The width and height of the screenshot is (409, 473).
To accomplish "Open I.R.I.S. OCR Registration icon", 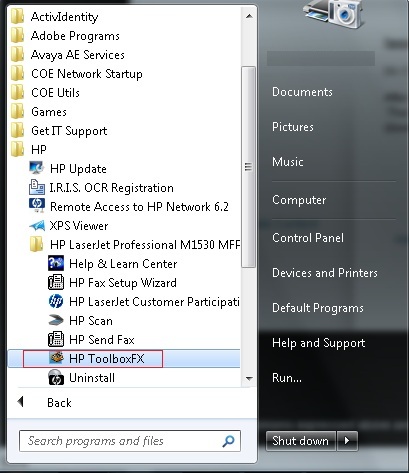I will (37, 187).
